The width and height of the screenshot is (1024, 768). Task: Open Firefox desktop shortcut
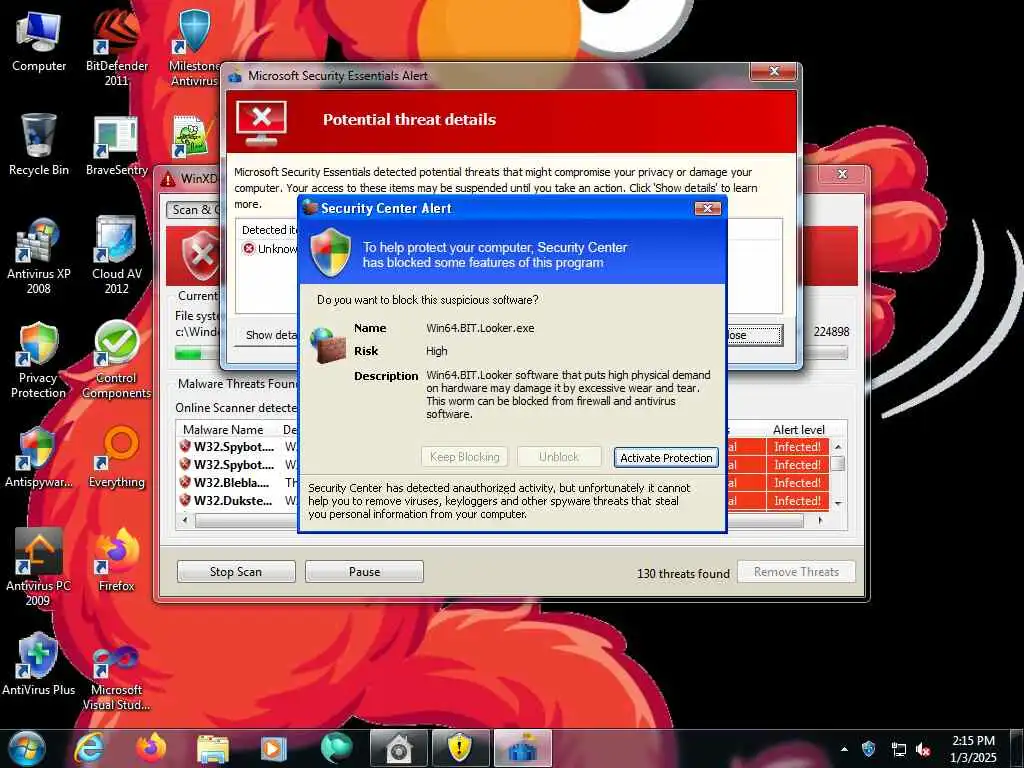(x=116, y=560)
